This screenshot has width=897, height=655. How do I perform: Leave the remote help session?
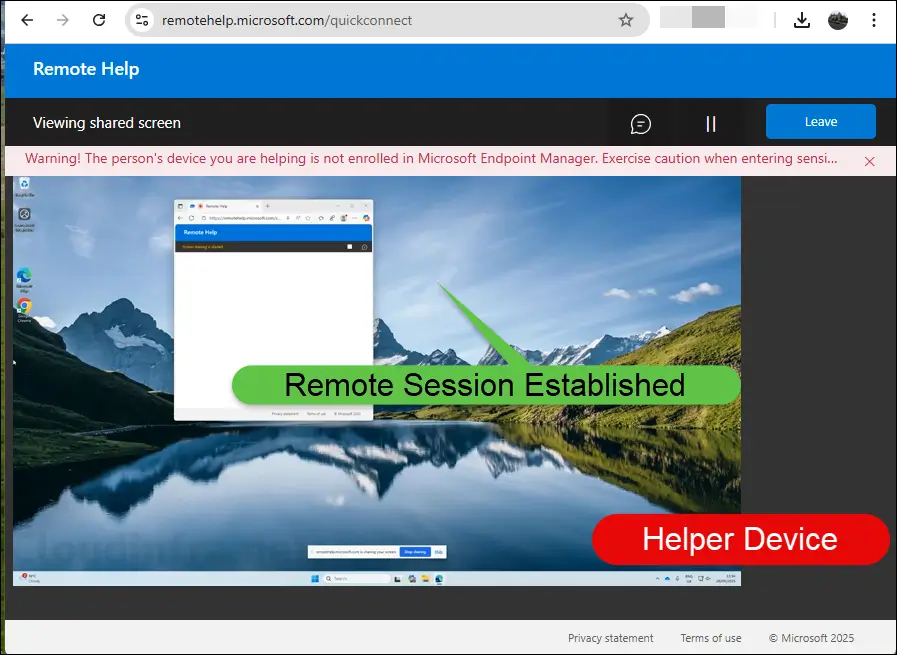click(820, 122)
